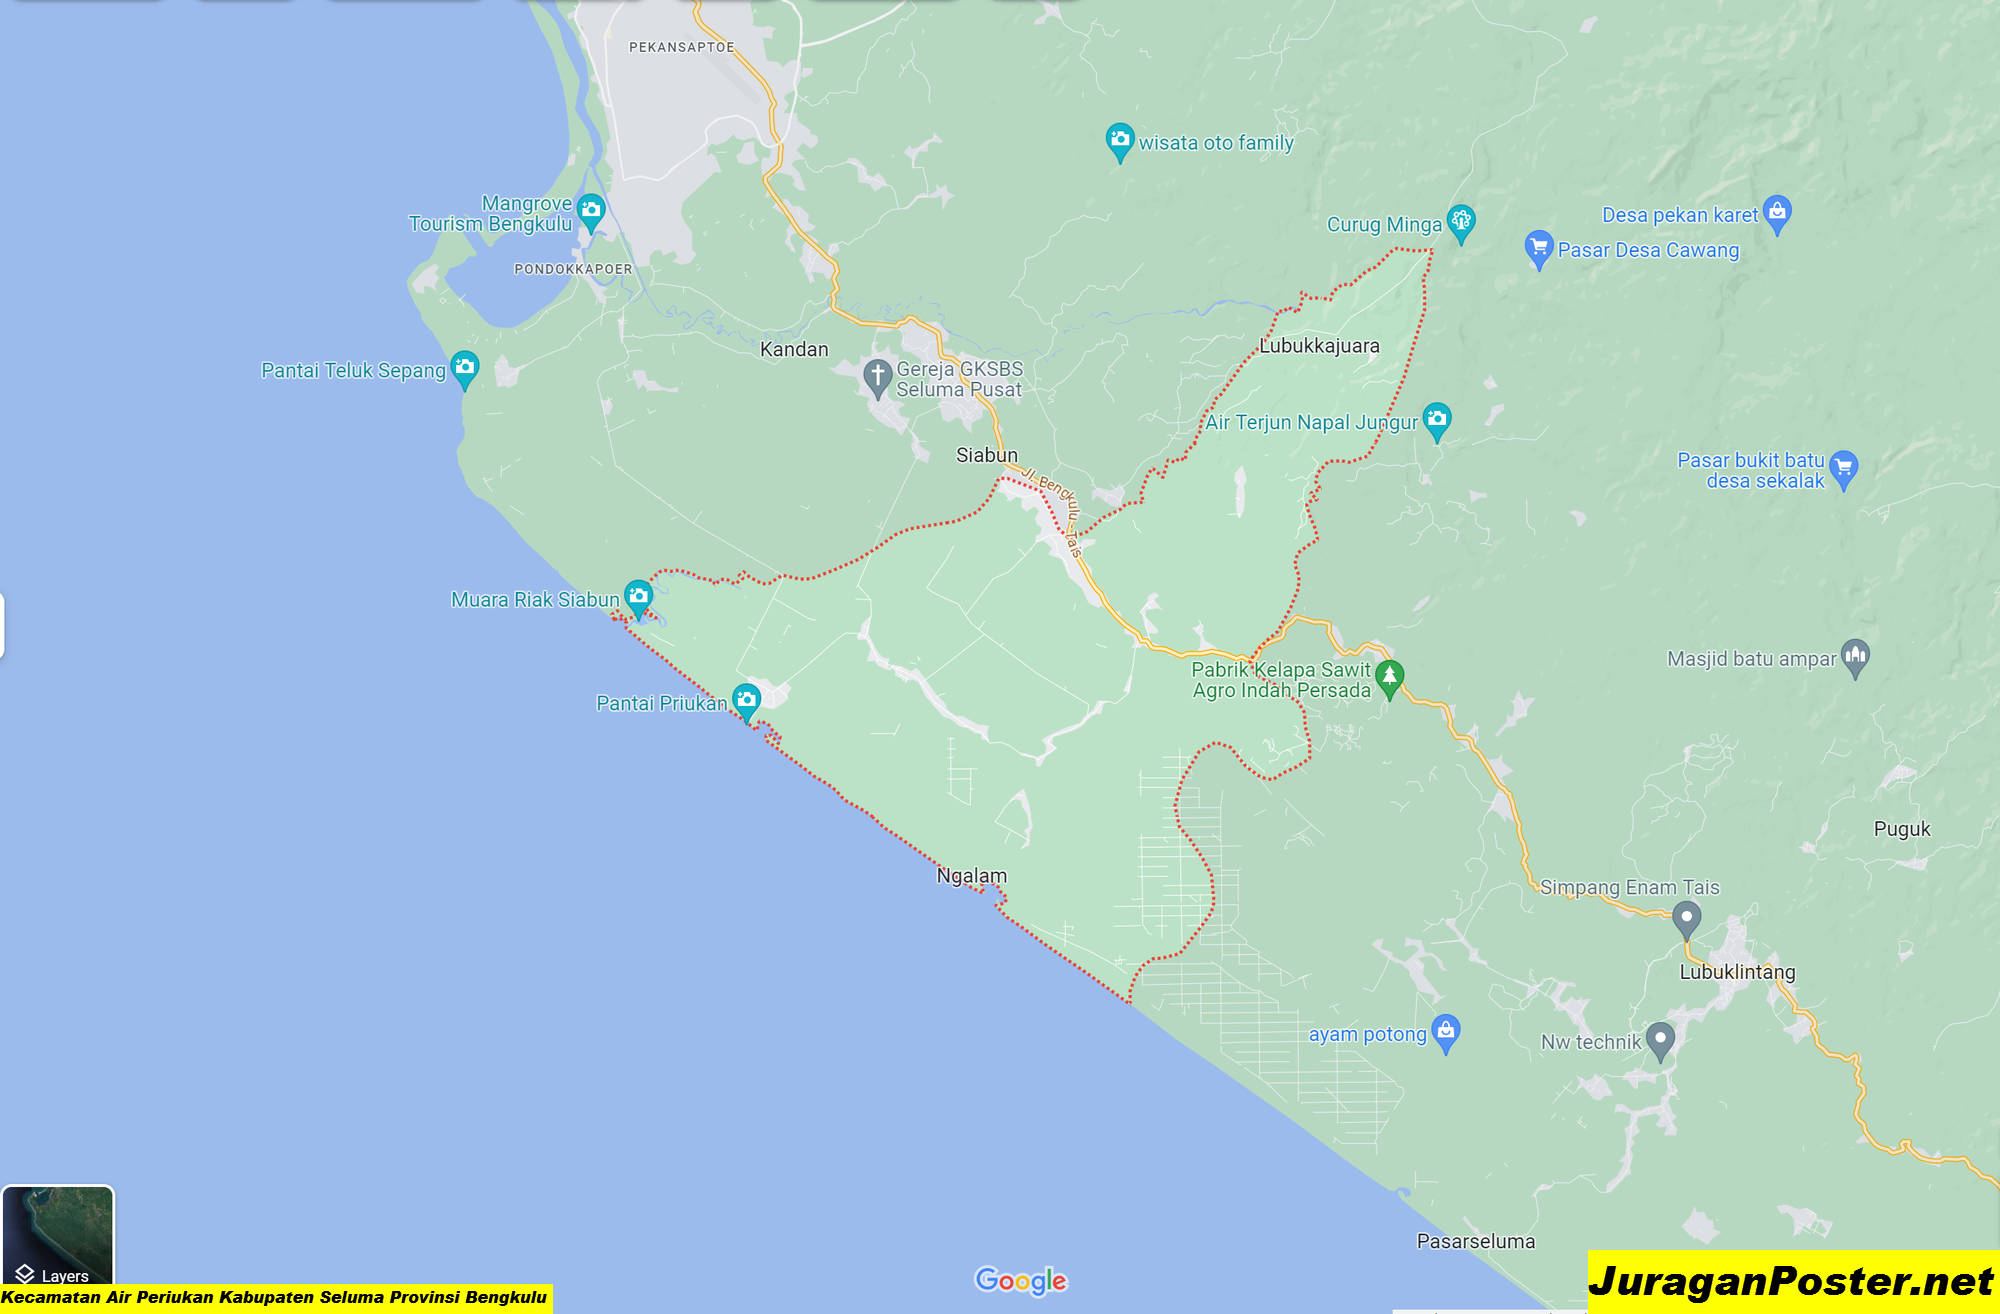This screenshot has width=2000, height=1314.
Task: Click the Lubukkajuara place name
Action: 1319,346
